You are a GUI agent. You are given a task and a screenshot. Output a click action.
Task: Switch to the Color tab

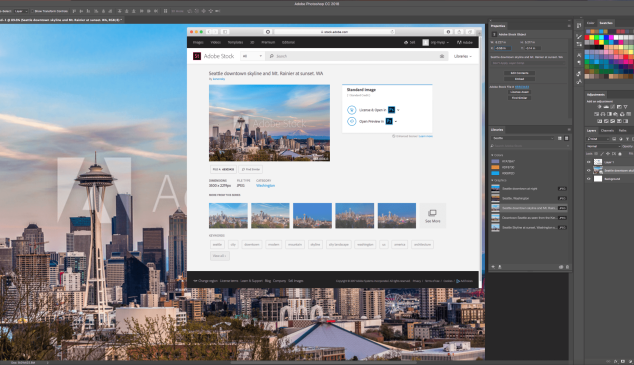591,23
